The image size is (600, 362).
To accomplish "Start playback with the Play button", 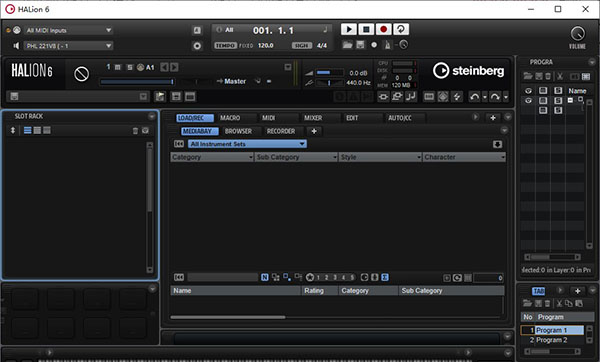I will [349, 29].
